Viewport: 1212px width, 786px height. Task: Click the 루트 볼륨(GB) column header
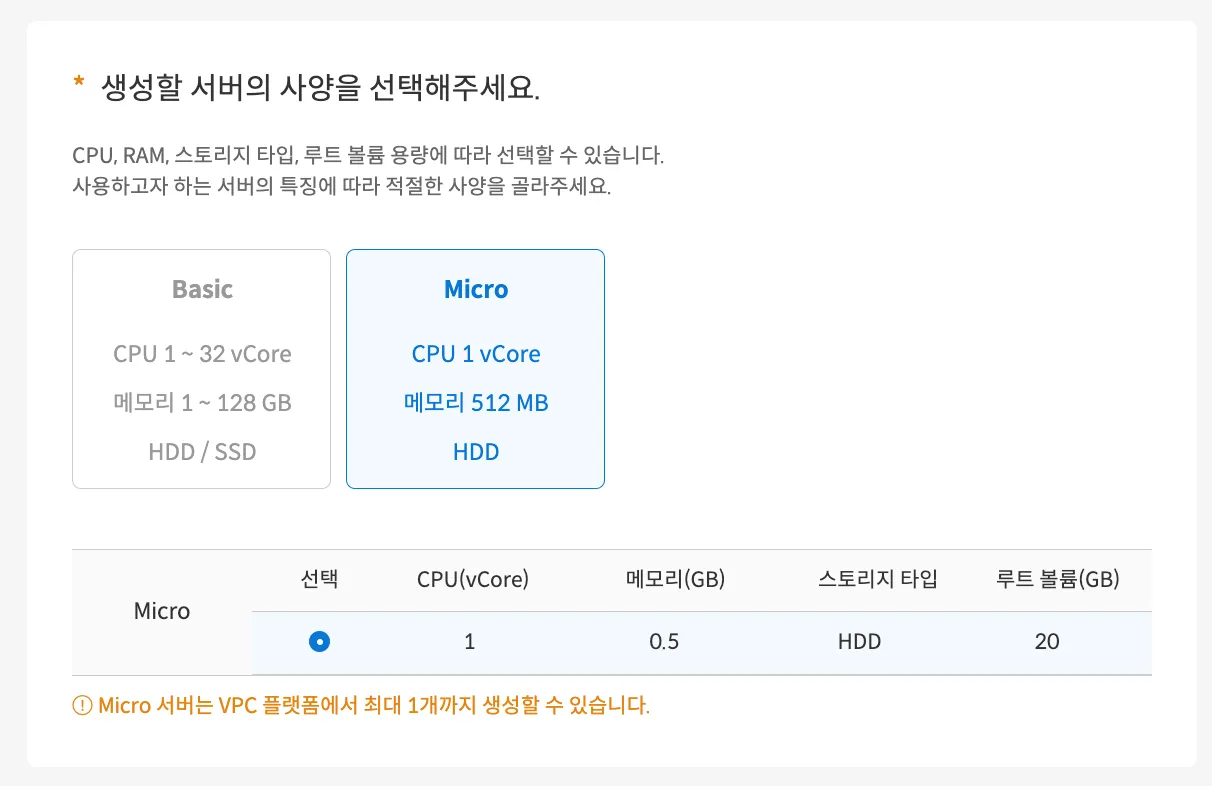point(1057,579)
